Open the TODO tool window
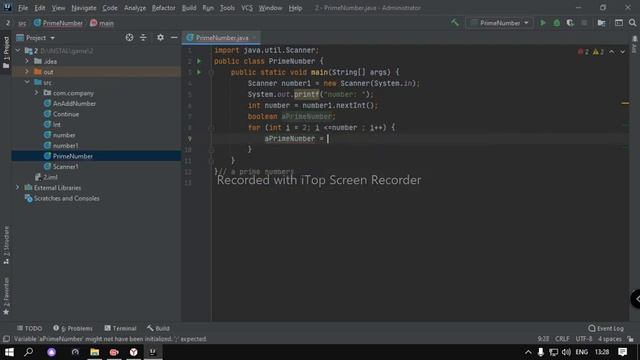640x360 pixels. 29,329
